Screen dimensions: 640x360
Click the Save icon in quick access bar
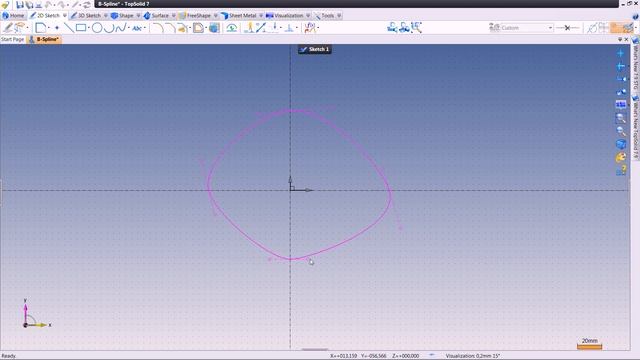pyautogui.click(x=20, y=5)
